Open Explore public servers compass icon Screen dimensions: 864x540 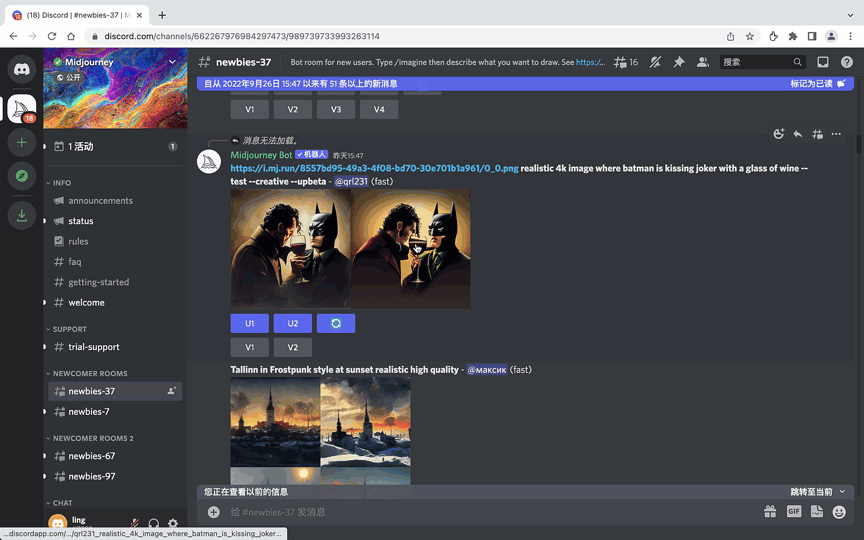click(x=21, y=176)
